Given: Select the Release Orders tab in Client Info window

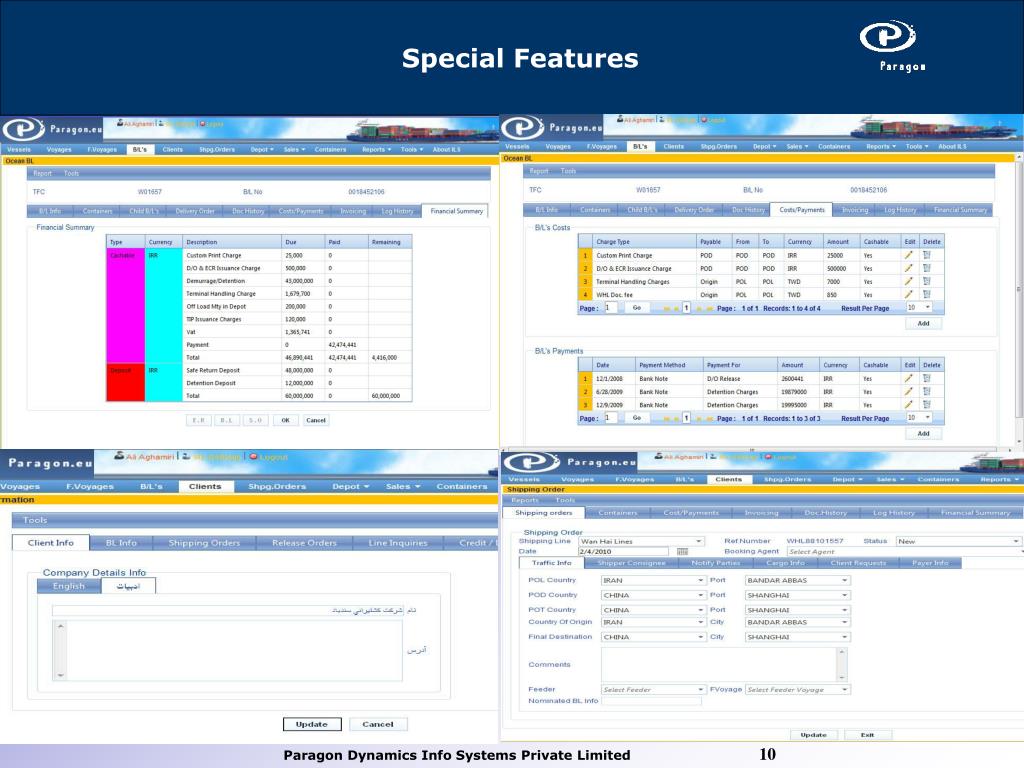Looking at the screenshot, I should tap(304, 543).
